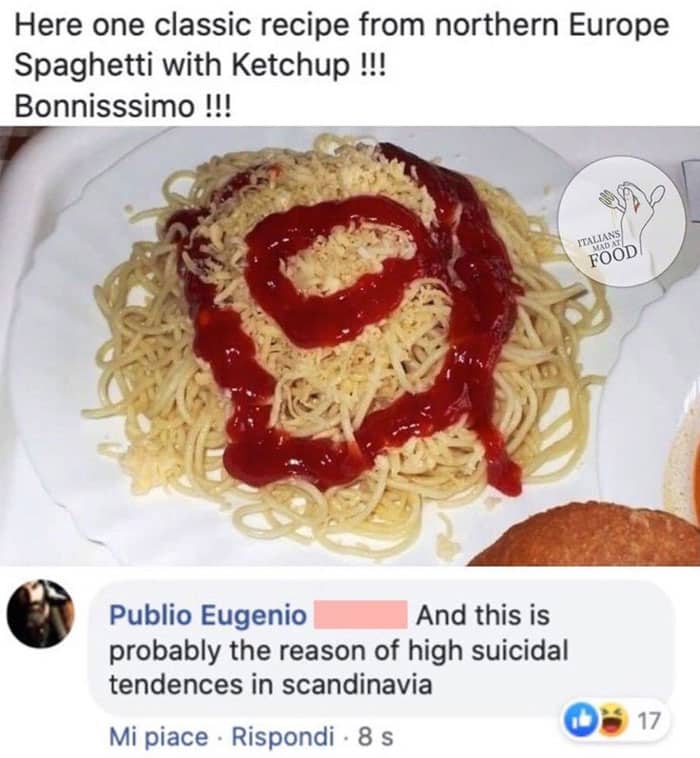Click the 'Bonnisssimo !!!' text line
This screenshot has height=758, width=700.
click(123, 105)
